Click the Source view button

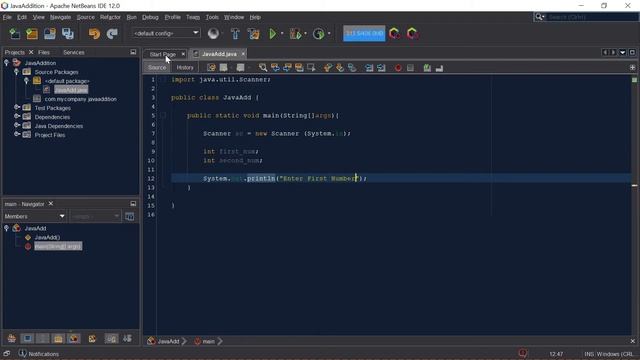(x=157, y=67)
